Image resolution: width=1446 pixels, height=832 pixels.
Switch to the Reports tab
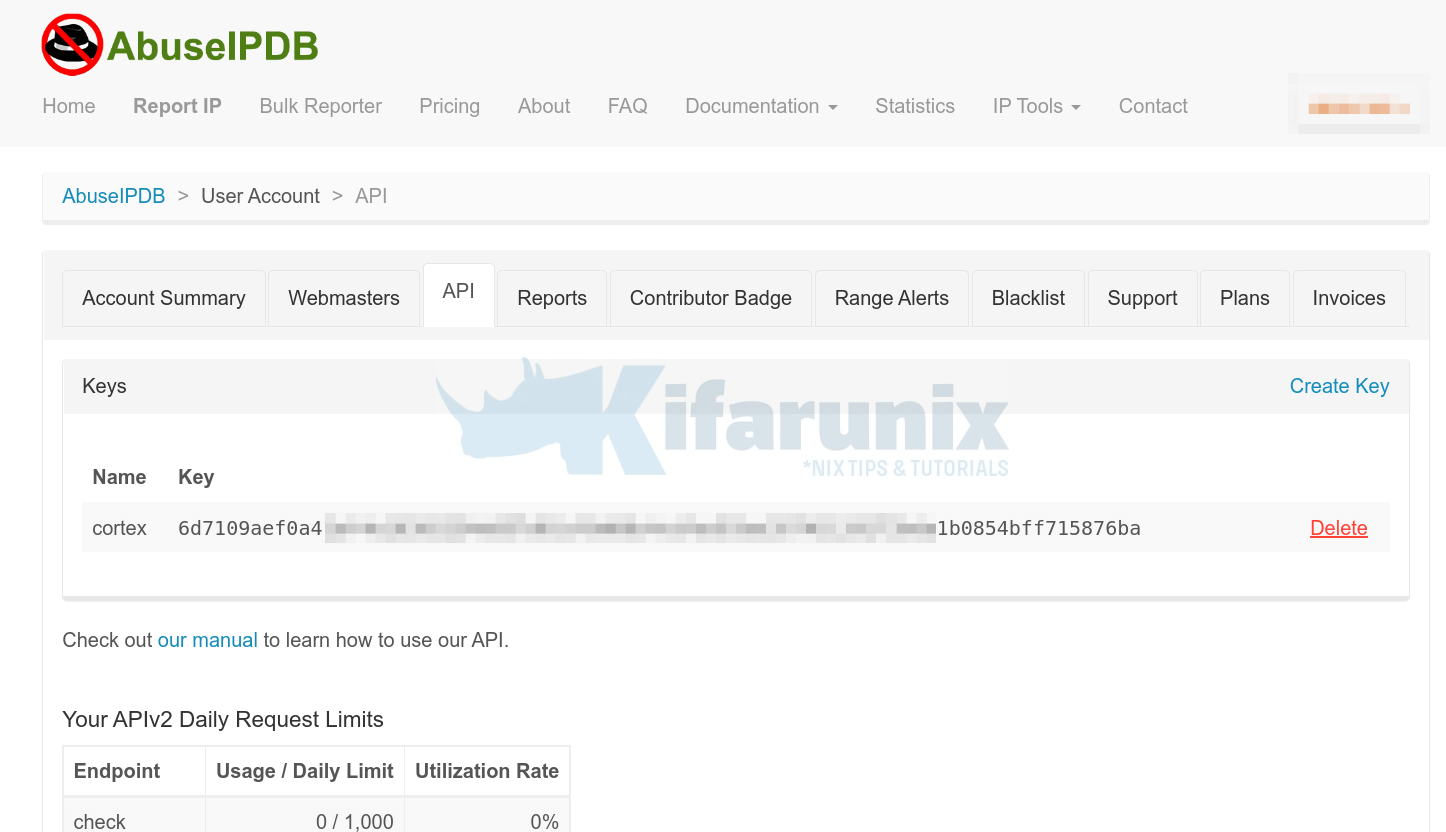(x=552, y=298)
